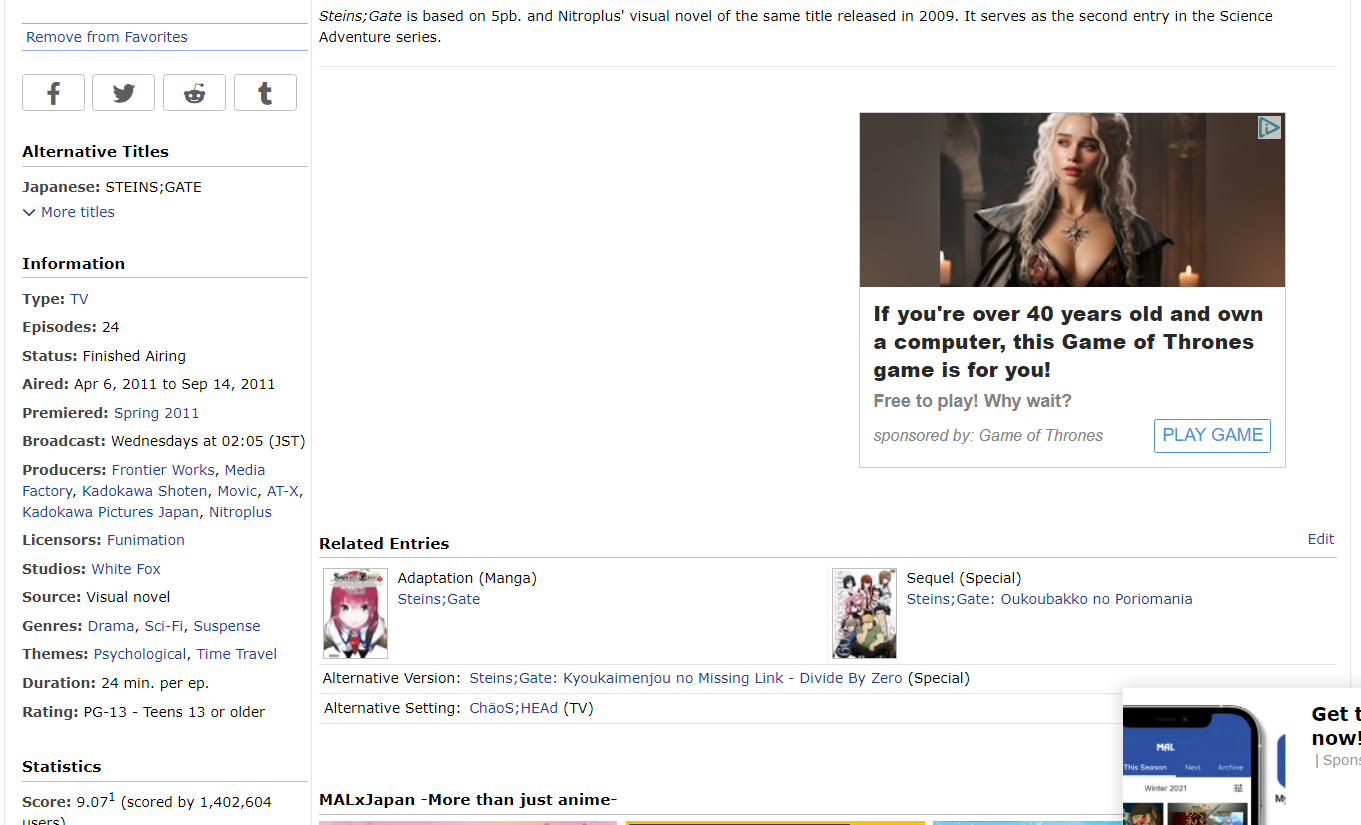
Task: Open Kadokawa Pictures Japan link
Action: tap(111, 512)
